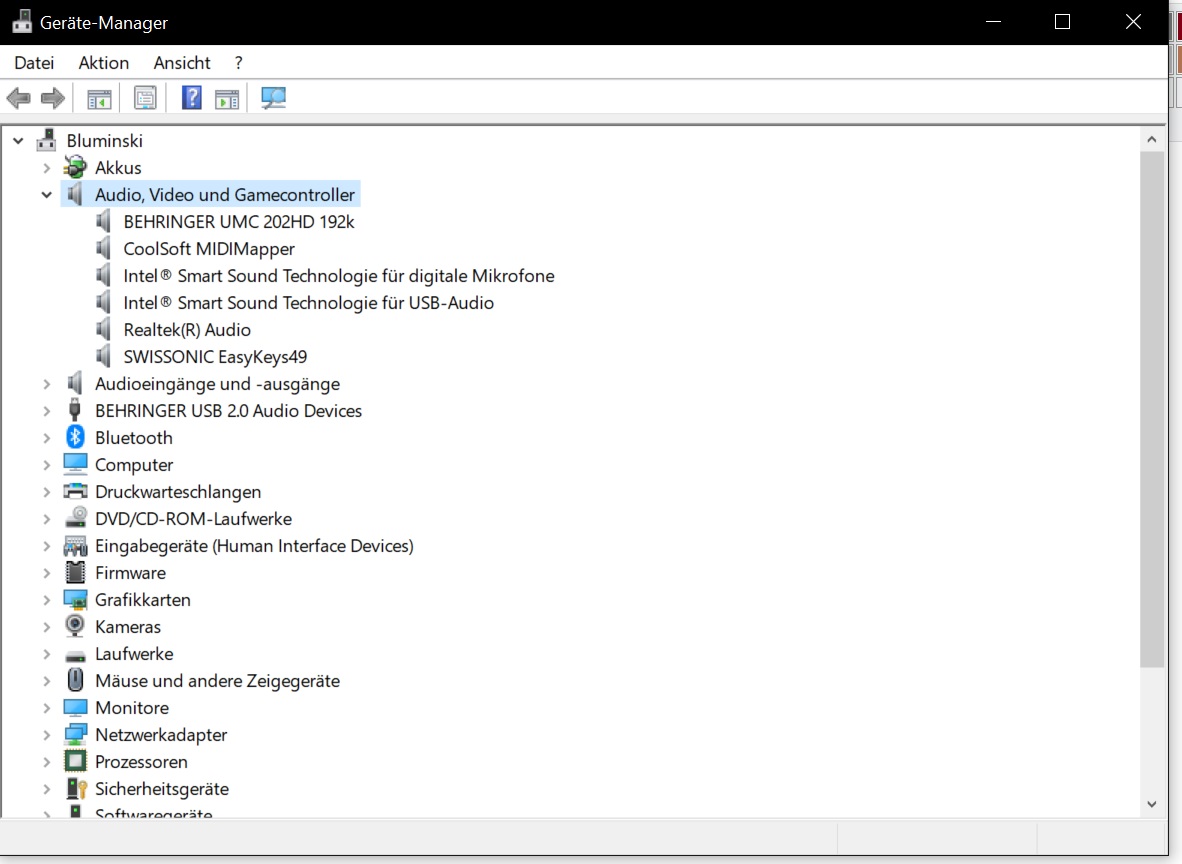
Task: Click the Bluetooth category icon
Action: pyautogui.click(x=75, y=437)
